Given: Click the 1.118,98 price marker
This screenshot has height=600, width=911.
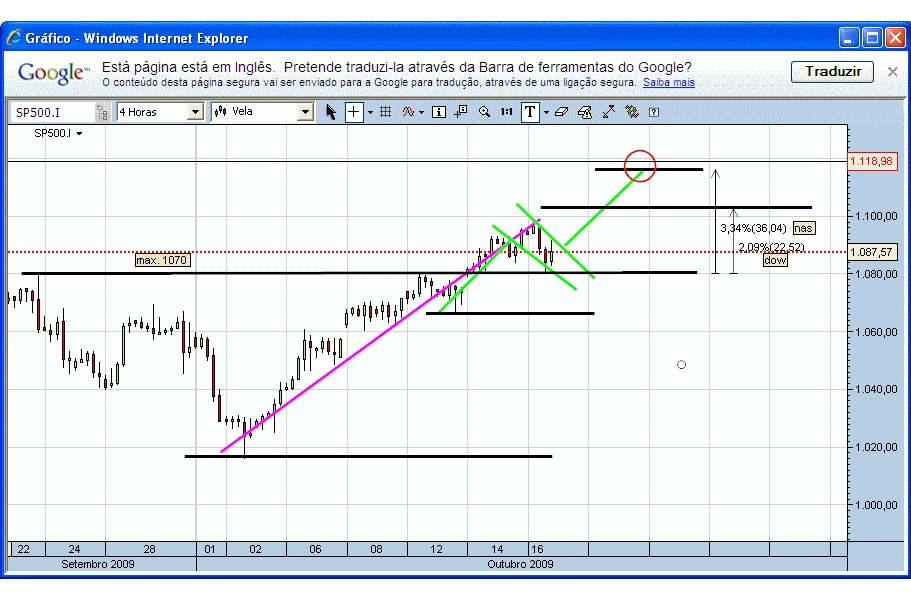Looking at the screenshot, I should click(871, 161).
